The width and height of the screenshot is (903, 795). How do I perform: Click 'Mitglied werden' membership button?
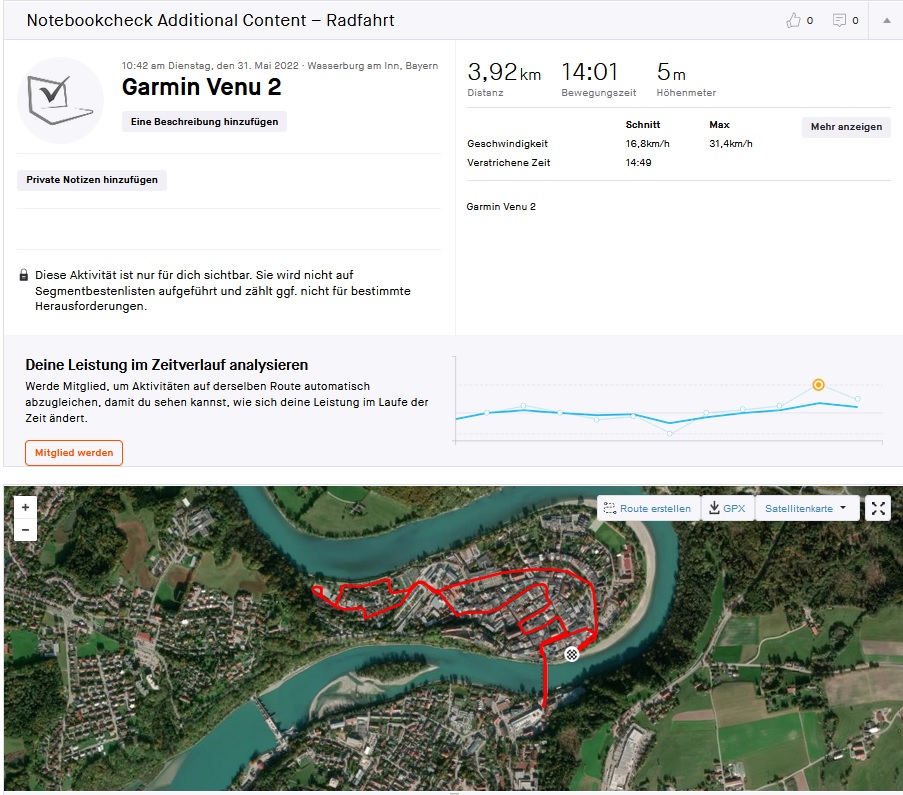point(74,453)
